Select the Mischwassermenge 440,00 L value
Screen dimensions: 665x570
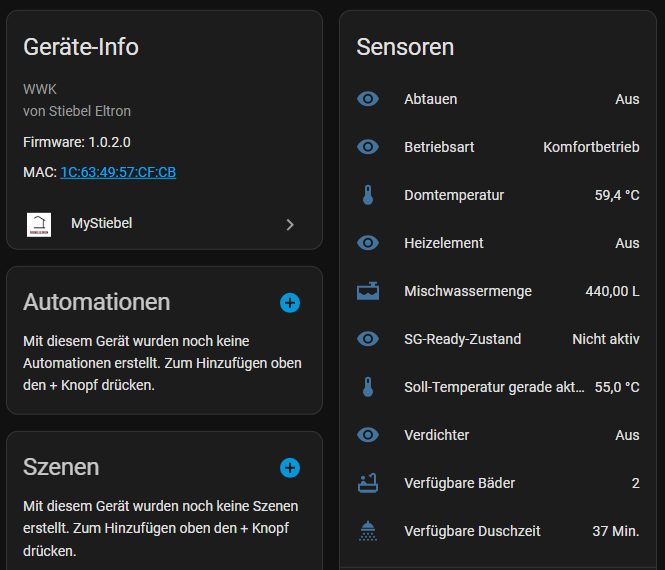612,291
